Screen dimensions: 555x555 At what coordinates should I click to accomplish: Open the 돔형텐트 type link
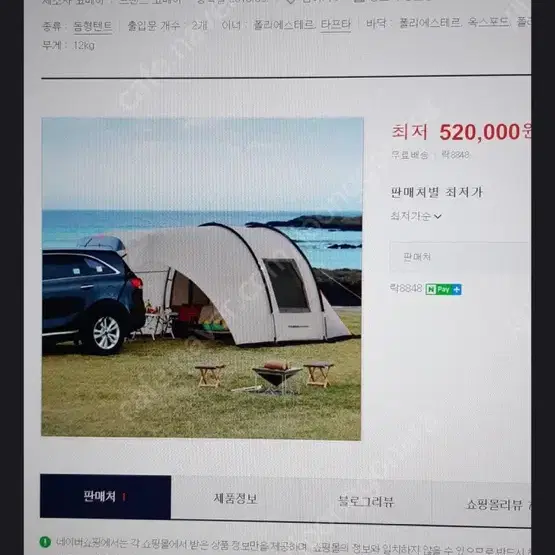click(x=93, y=26)
